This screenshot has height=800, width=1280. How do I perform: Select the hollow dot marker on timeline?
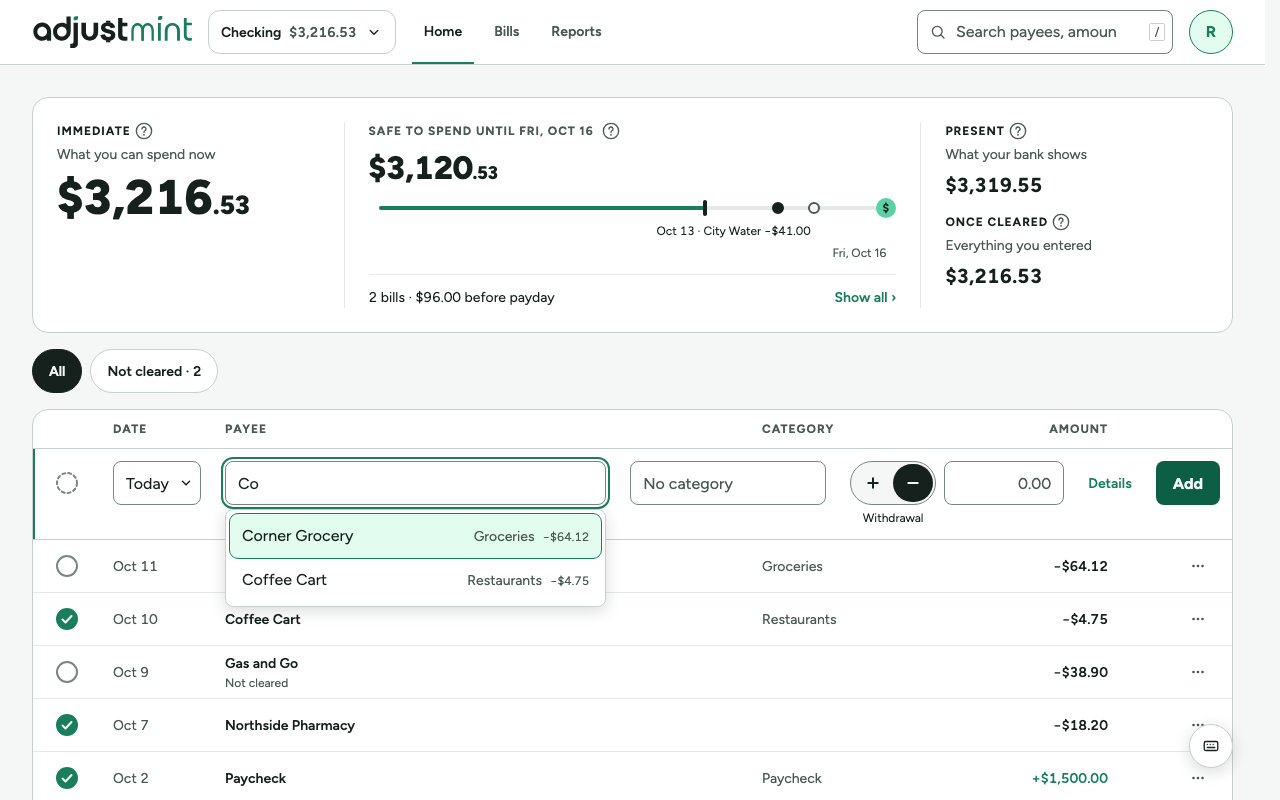click(x=814, y=208)
